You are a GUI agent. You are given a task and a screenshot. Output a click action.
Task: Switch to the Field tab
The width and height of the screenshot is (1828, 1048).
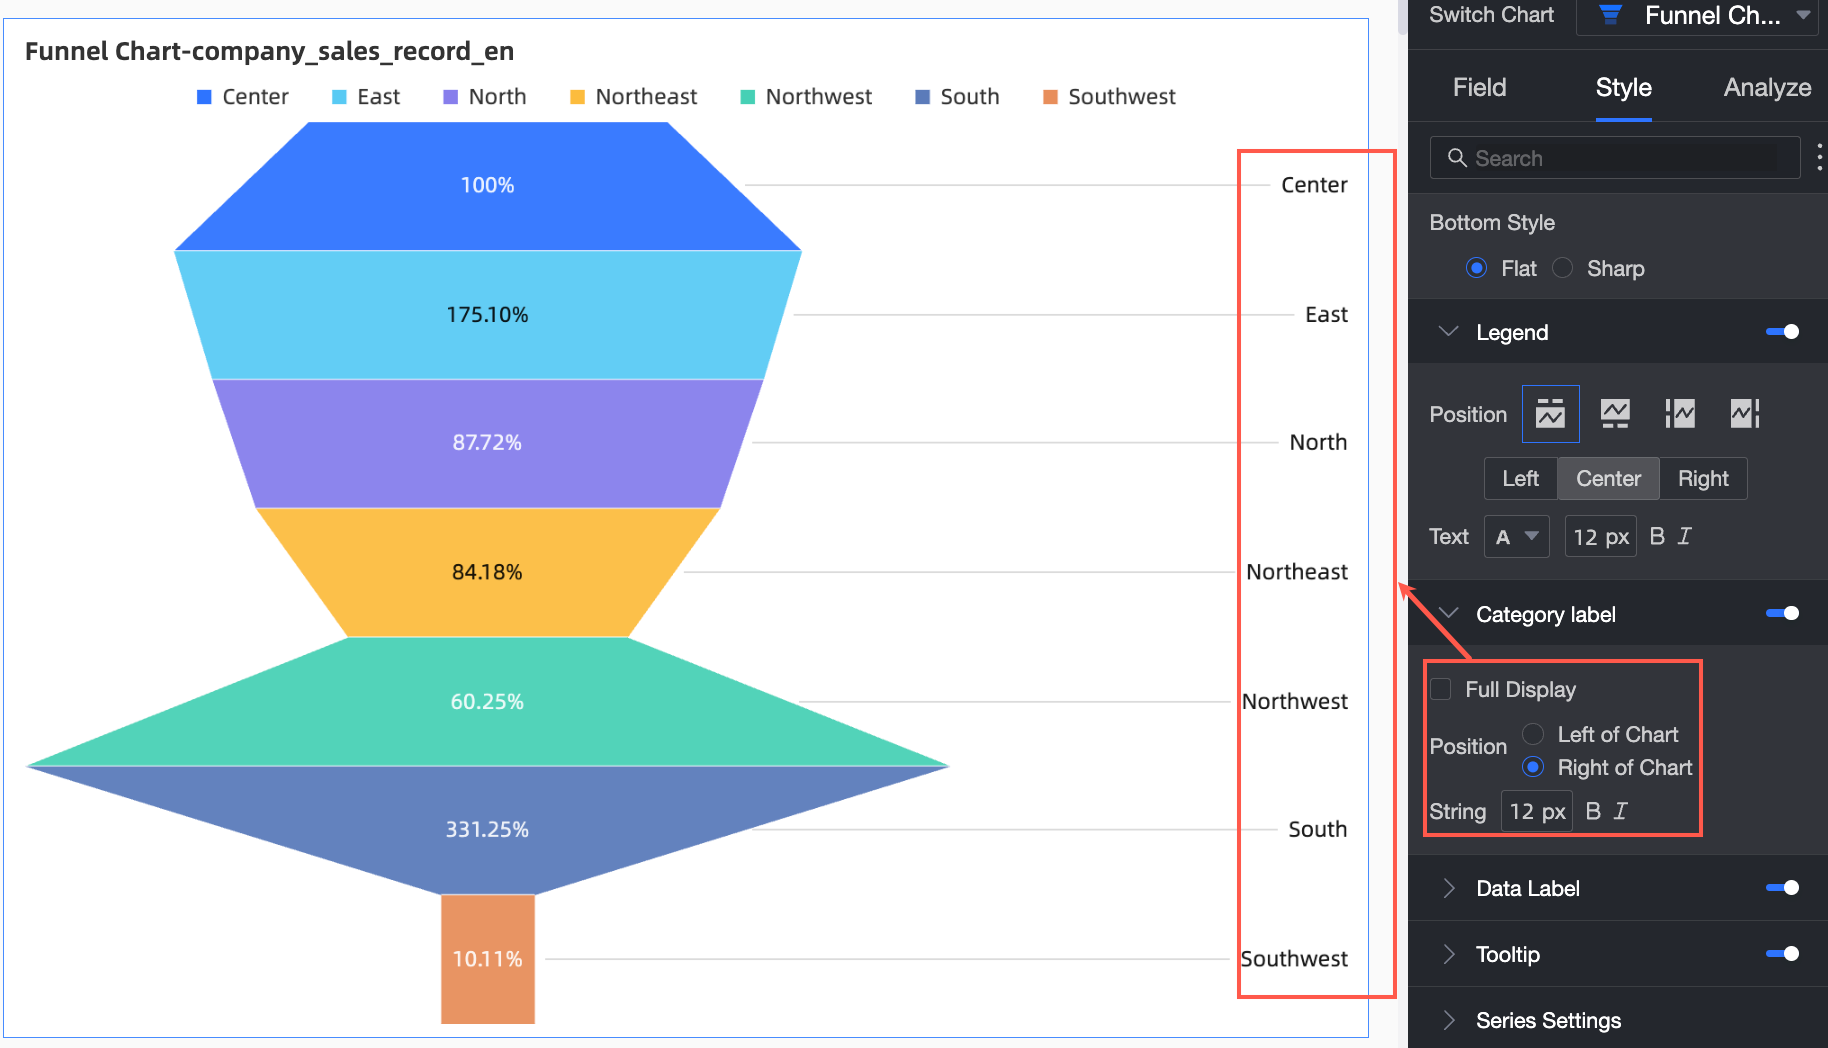pos(1479,87)
